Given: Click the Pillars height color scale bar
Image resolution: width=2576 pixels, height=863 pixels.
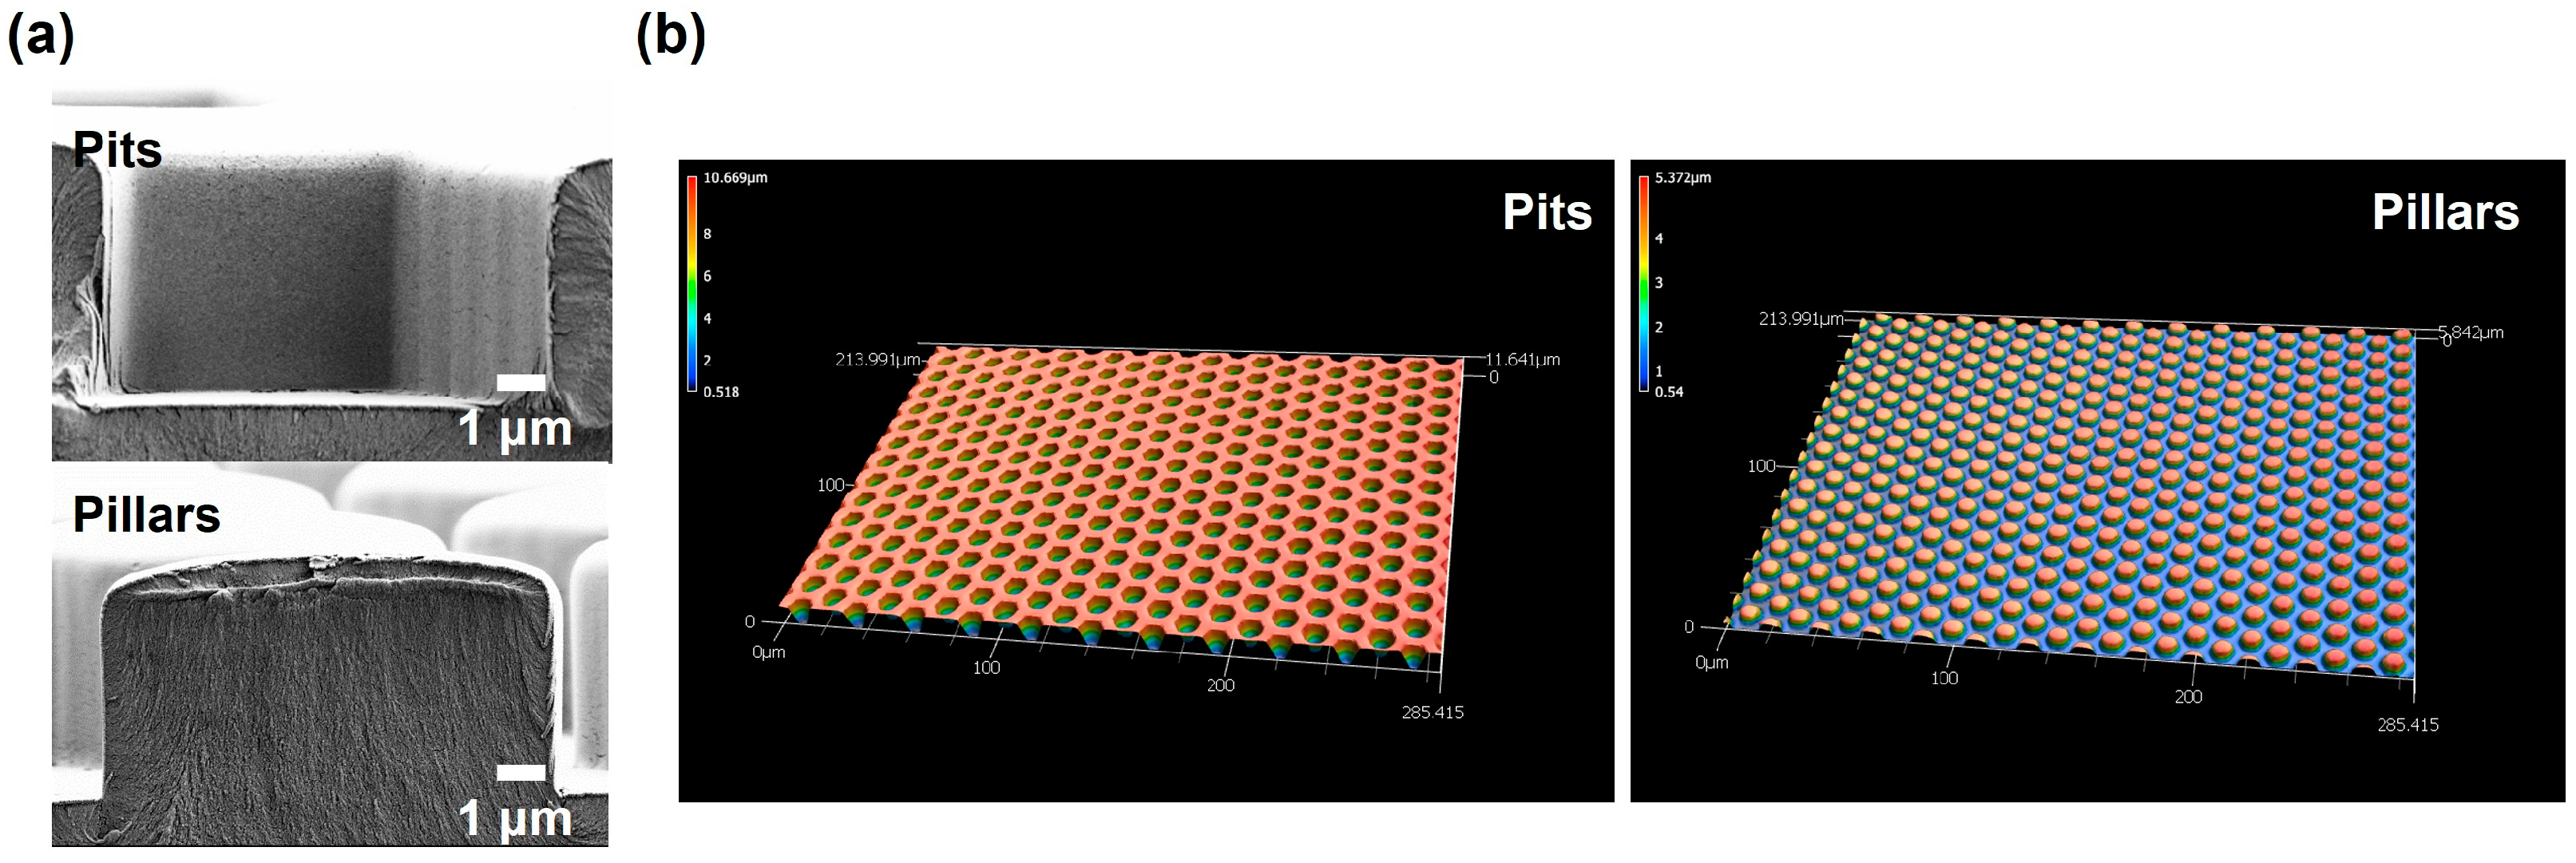Looking at the screenshot, I should (1643, 283).
